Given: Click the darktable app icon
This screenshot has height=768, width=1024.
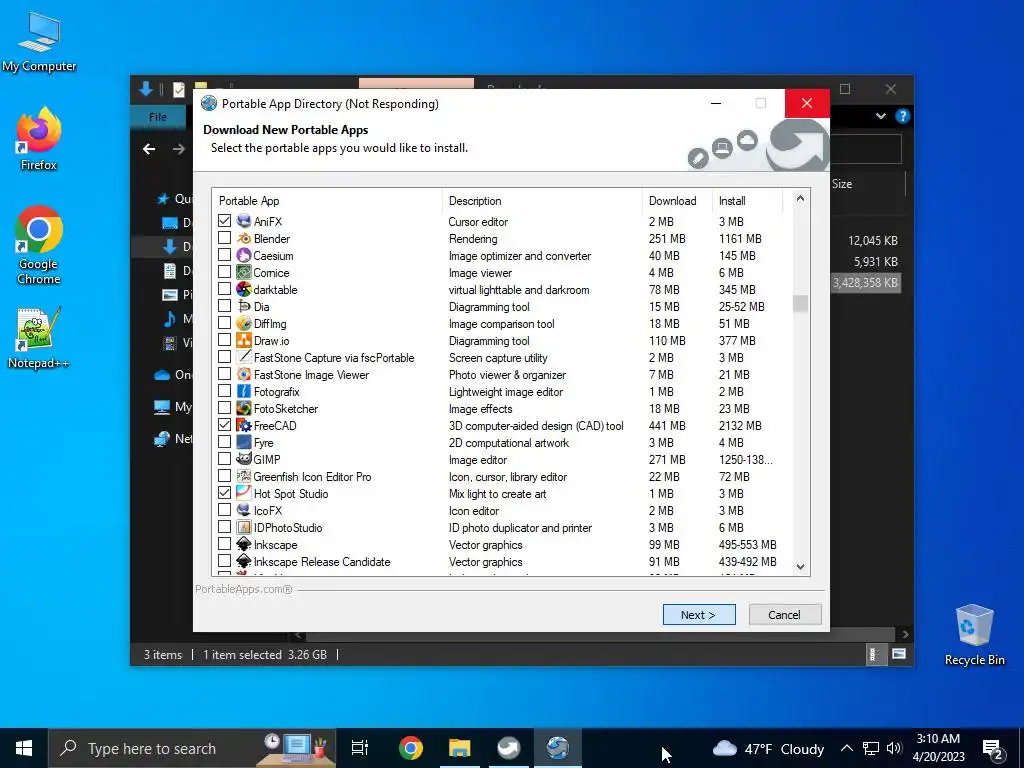Looking at the screenshot, I should click(244, 289).
